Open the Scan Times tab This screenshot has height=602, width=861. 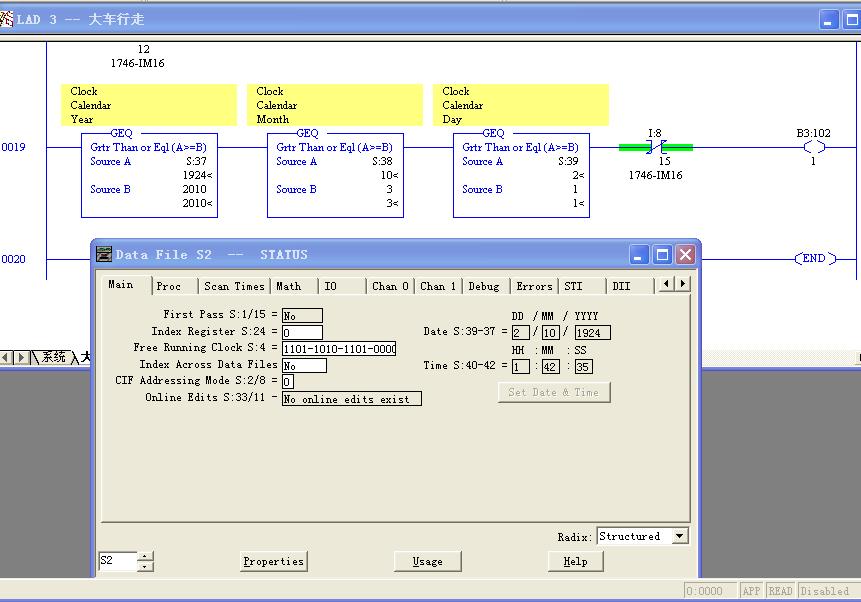click(234, 286)
